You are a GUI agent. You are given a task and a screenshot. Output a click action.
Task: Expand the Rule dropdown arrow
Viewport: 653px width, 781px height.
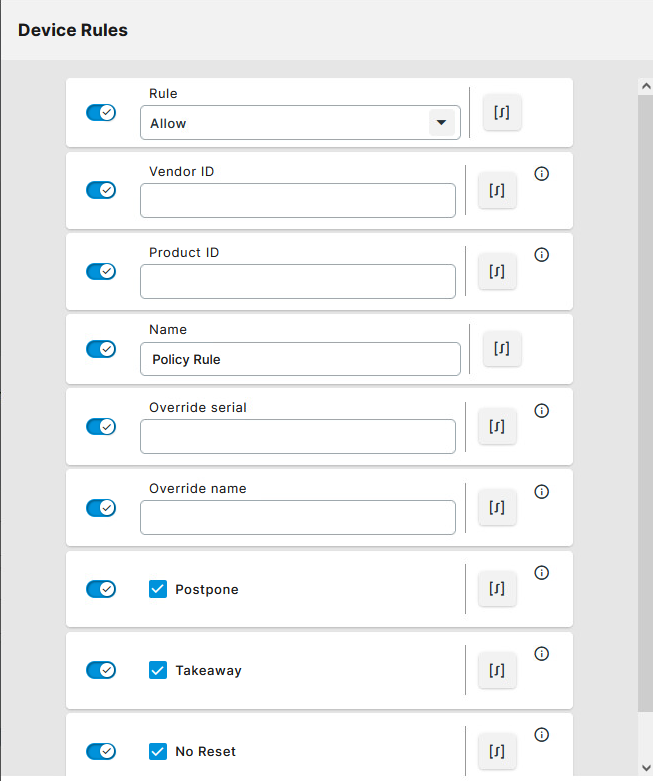[440, 123]
